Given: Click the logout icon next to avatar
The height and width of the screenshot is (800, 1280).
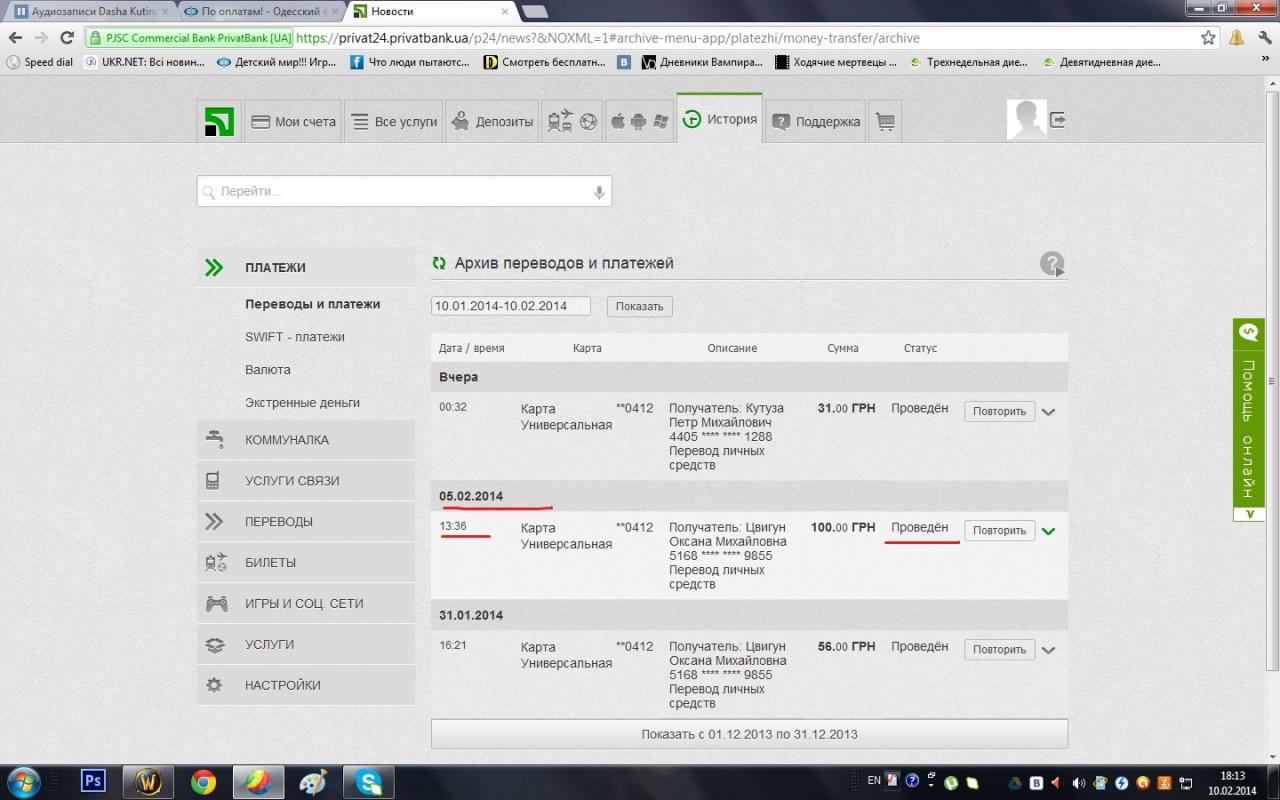Looking at the screenshot, I should [x=1058, y=120].
